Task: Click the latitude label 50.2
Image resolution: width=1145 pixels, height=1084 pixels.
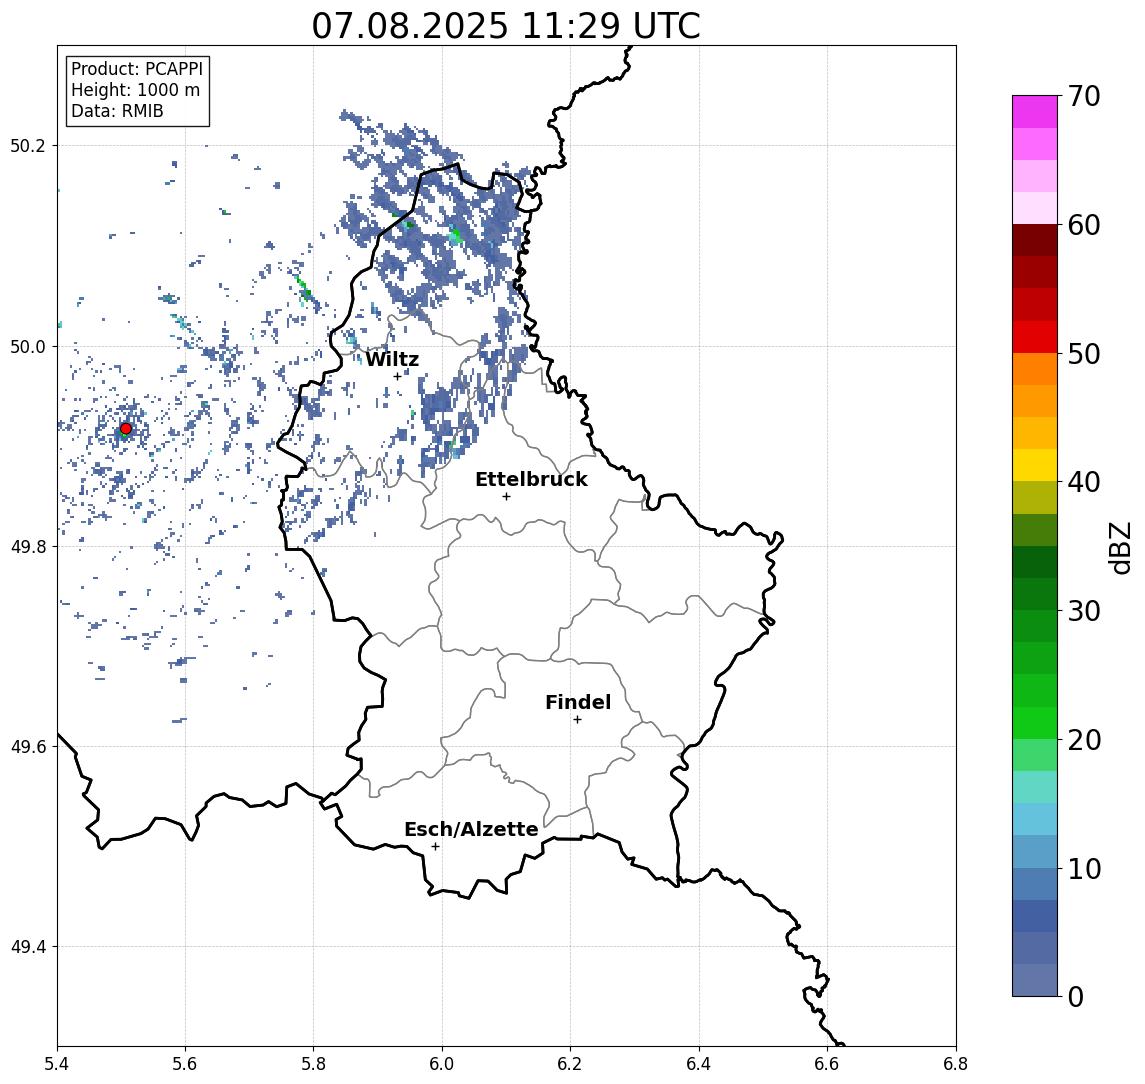Action: click(28, 145)
